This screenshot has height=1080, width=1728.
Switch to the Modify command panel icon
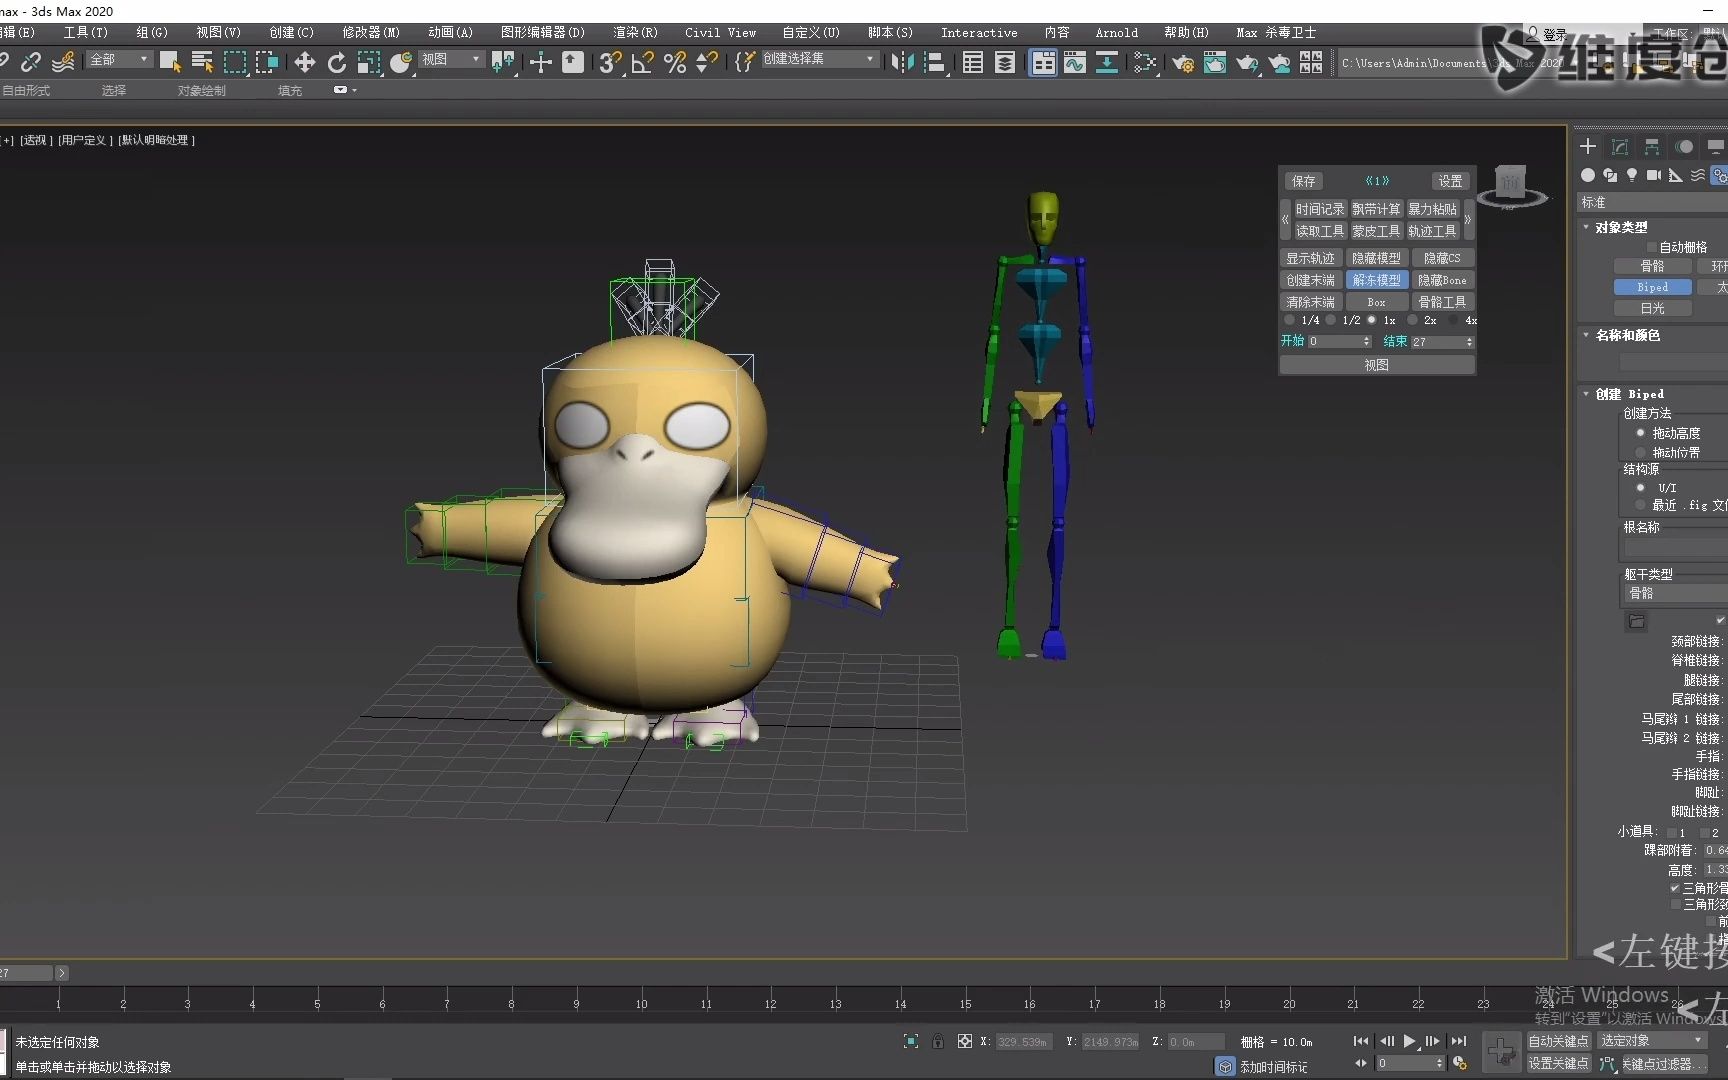[x=1620, y=147]
